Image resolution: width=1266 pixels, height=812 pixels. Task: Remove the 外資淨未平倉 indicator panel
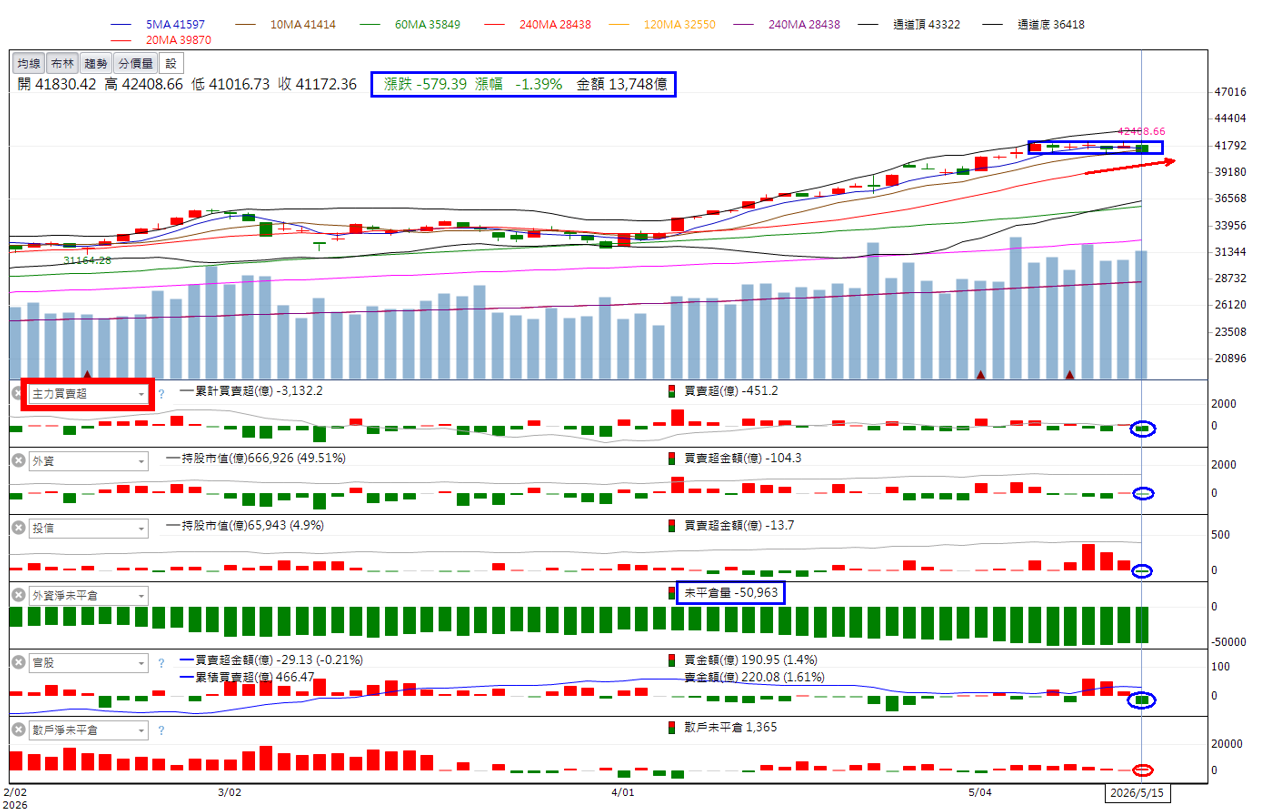17,595
